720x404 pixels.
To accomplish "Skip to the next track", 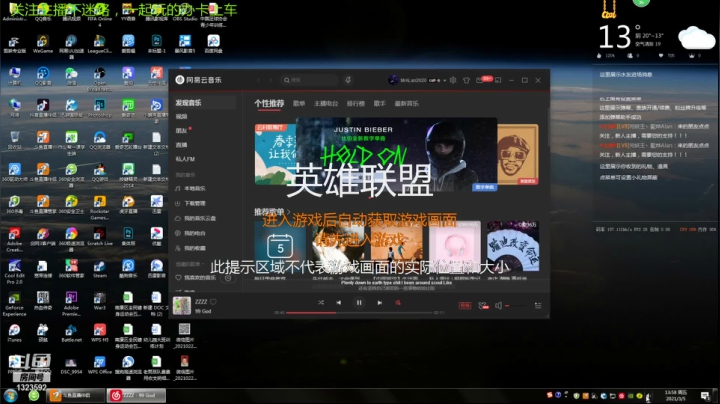I will (x=380, y=303).
